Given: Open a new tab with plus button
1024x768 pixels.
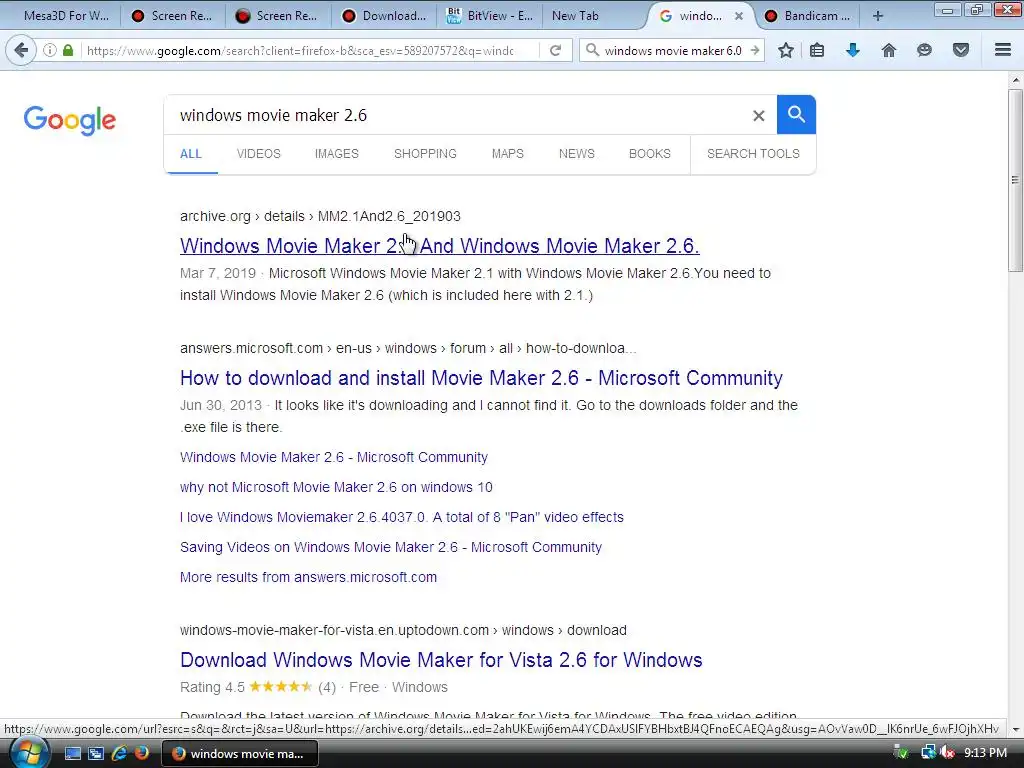Looking at the screenshot, I should [x=878, y=16].
